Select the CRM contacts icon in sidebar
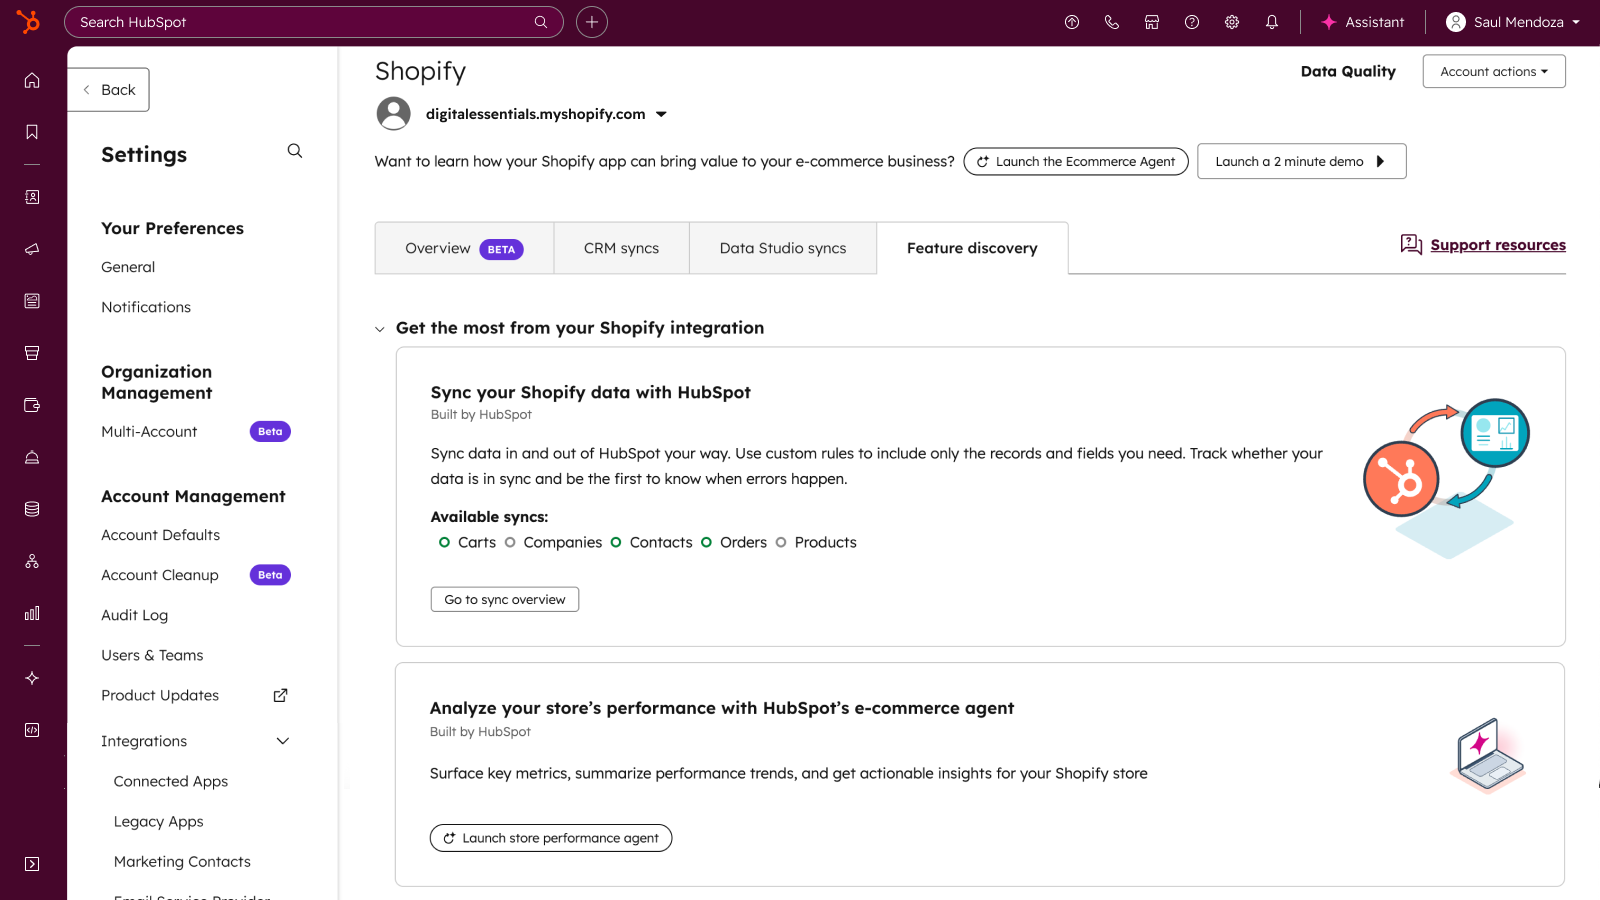Viewport: 1600px width, 900px height. coord(32,196)
